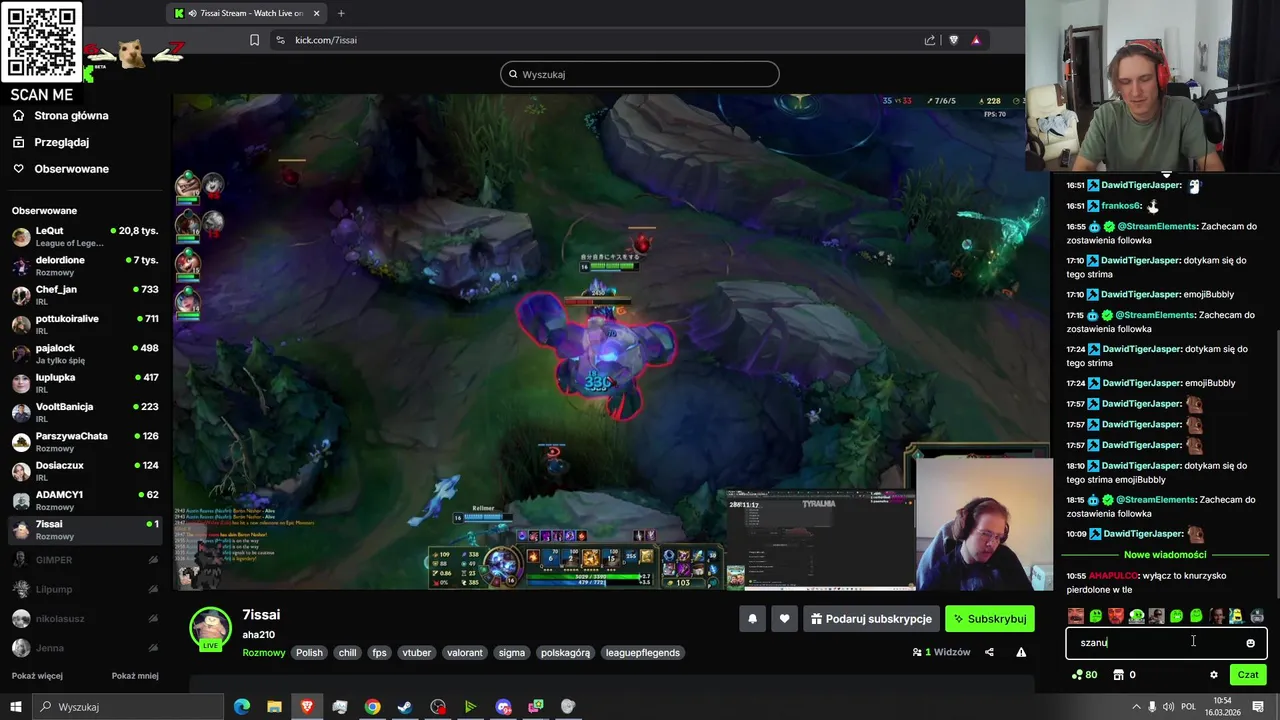Click the Brave Rewards triangle icon

(975, 40)
